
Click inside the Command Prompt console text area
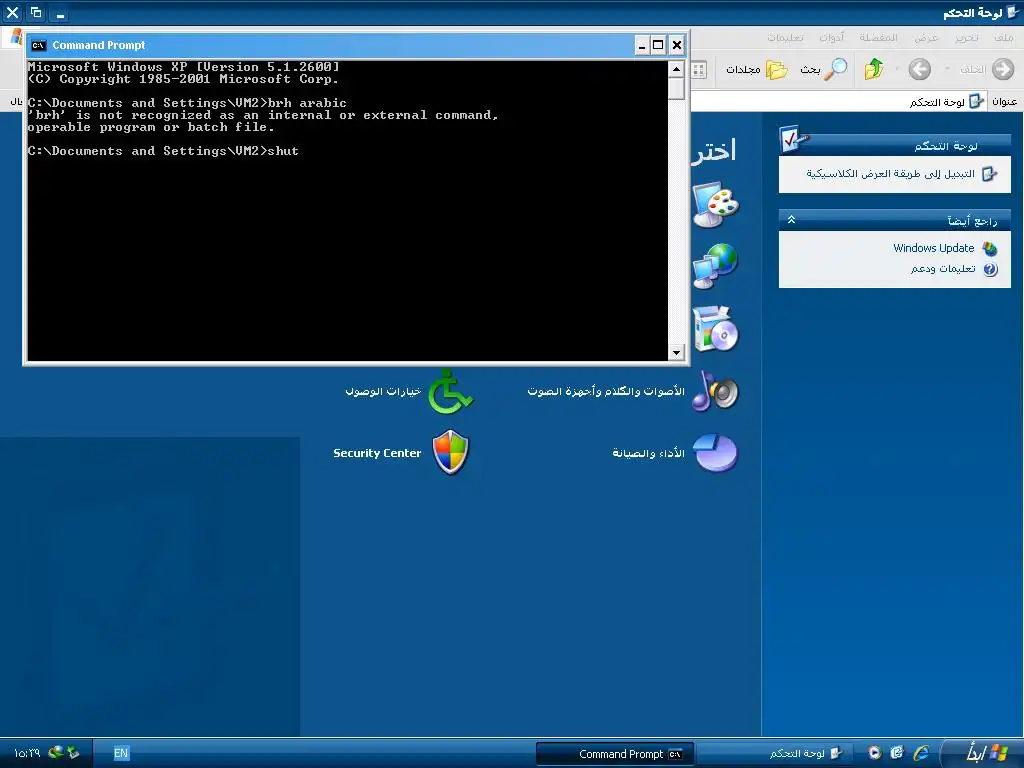pyautogui.click(x=347, y=210)
